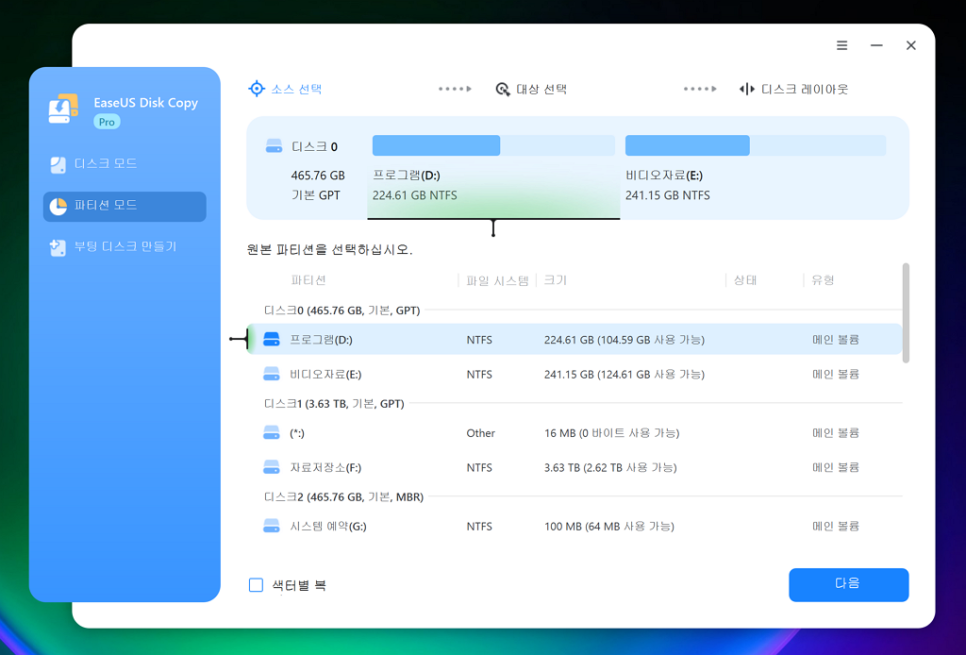Click the EaseUS Disk Copy logo icon
966x655 pixels.
tap(63, 109)
